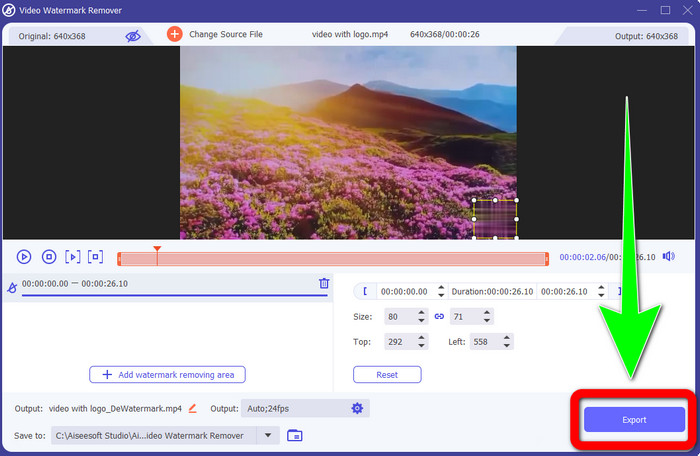Click the orange plus Change Source icon

pyautogui.click(x=175, y=34)
